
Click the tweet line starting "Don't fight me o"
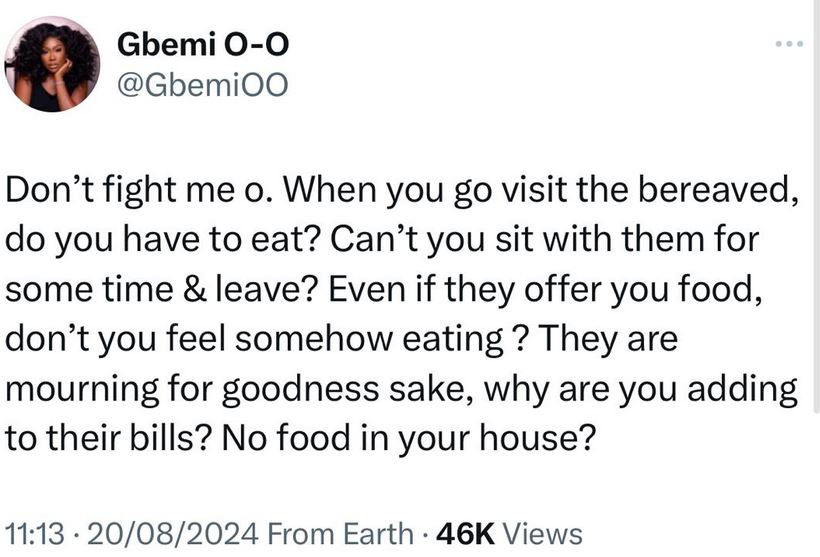[x=402, y=190]
